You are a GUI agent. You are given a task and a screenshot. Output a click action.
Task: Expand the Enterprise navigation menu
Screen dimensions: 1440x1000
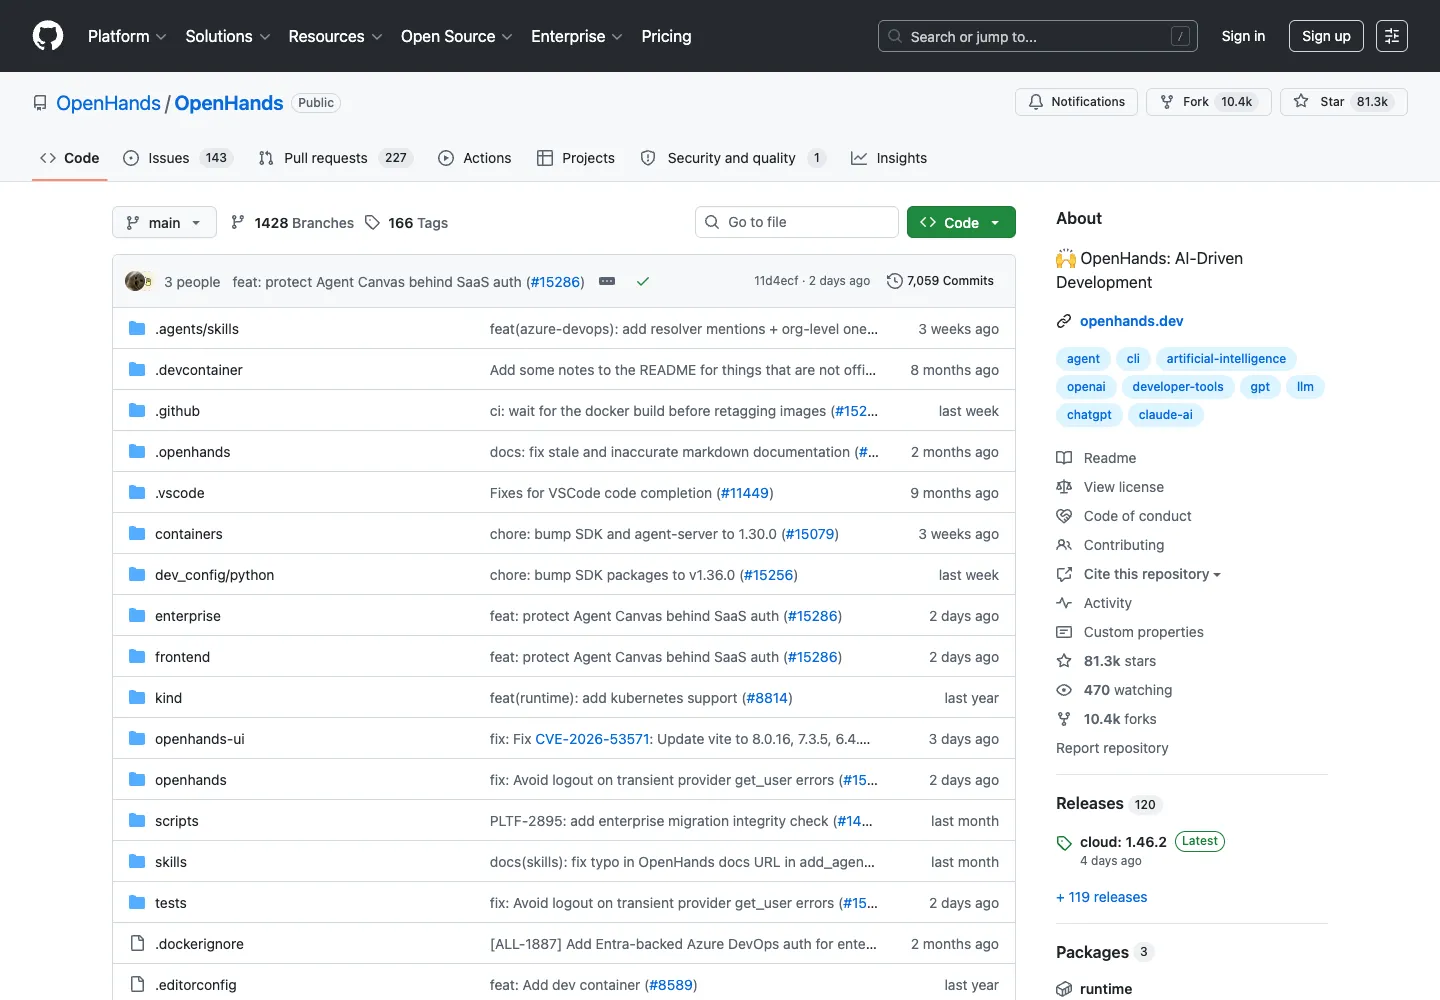(x=577, y=36)
